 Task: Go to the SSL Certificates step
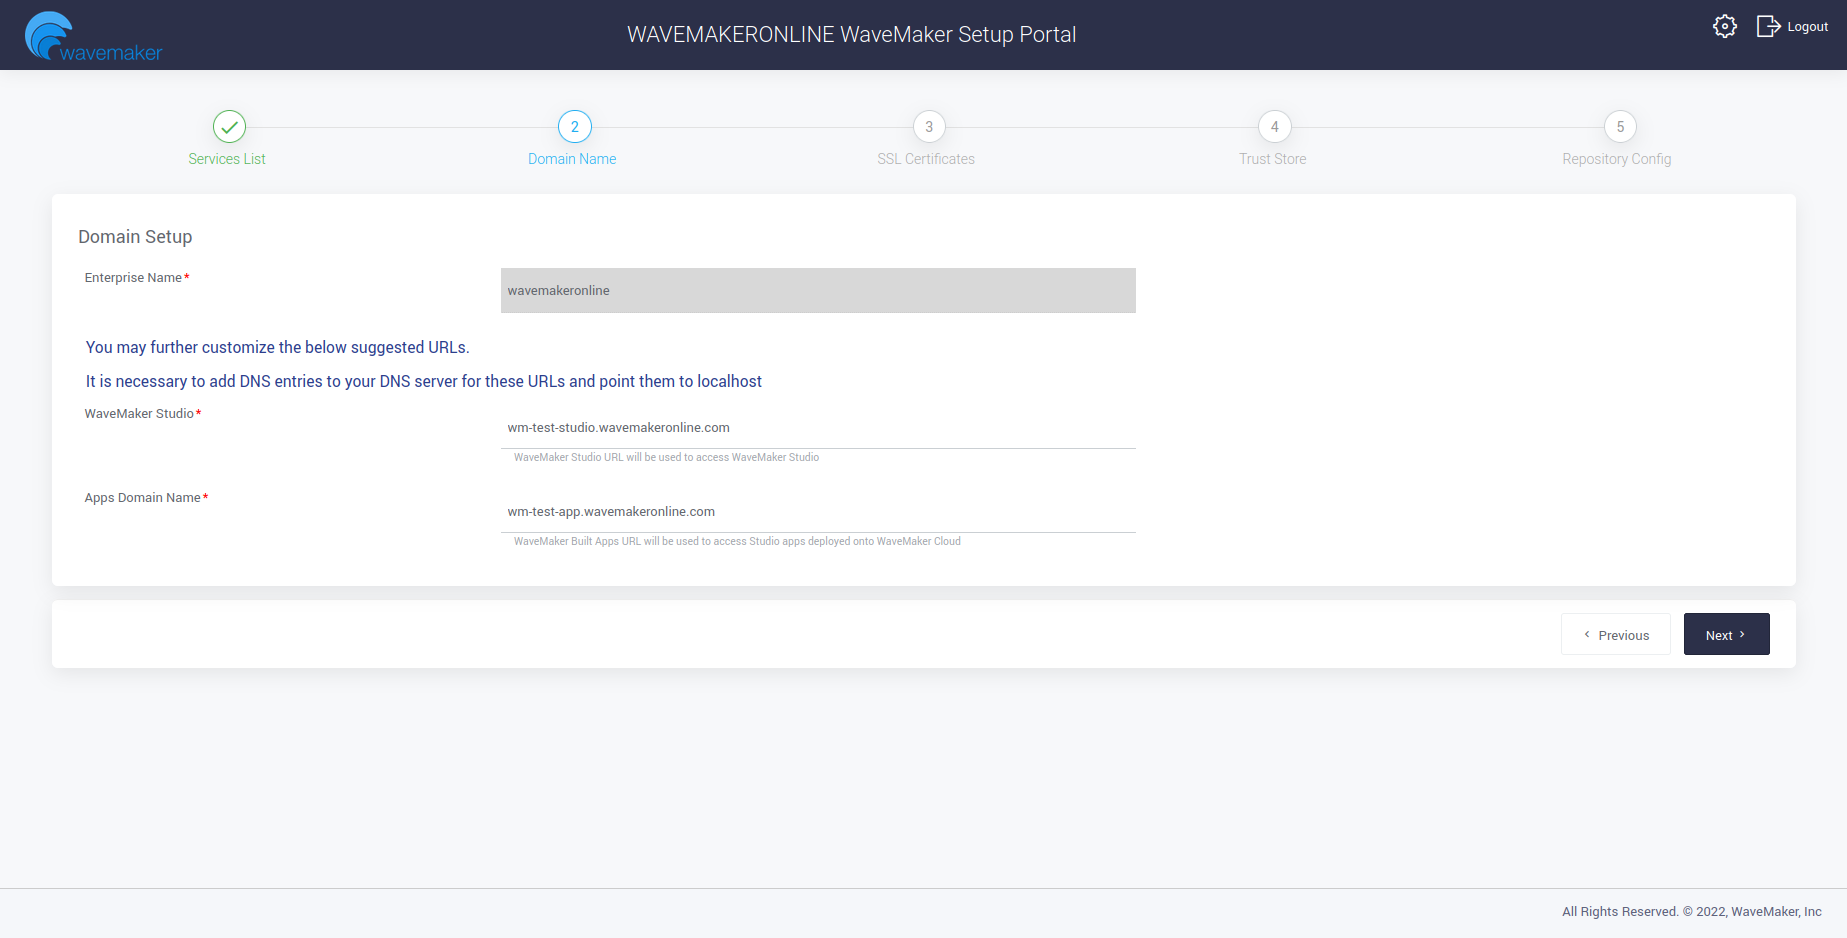point(926,158)
